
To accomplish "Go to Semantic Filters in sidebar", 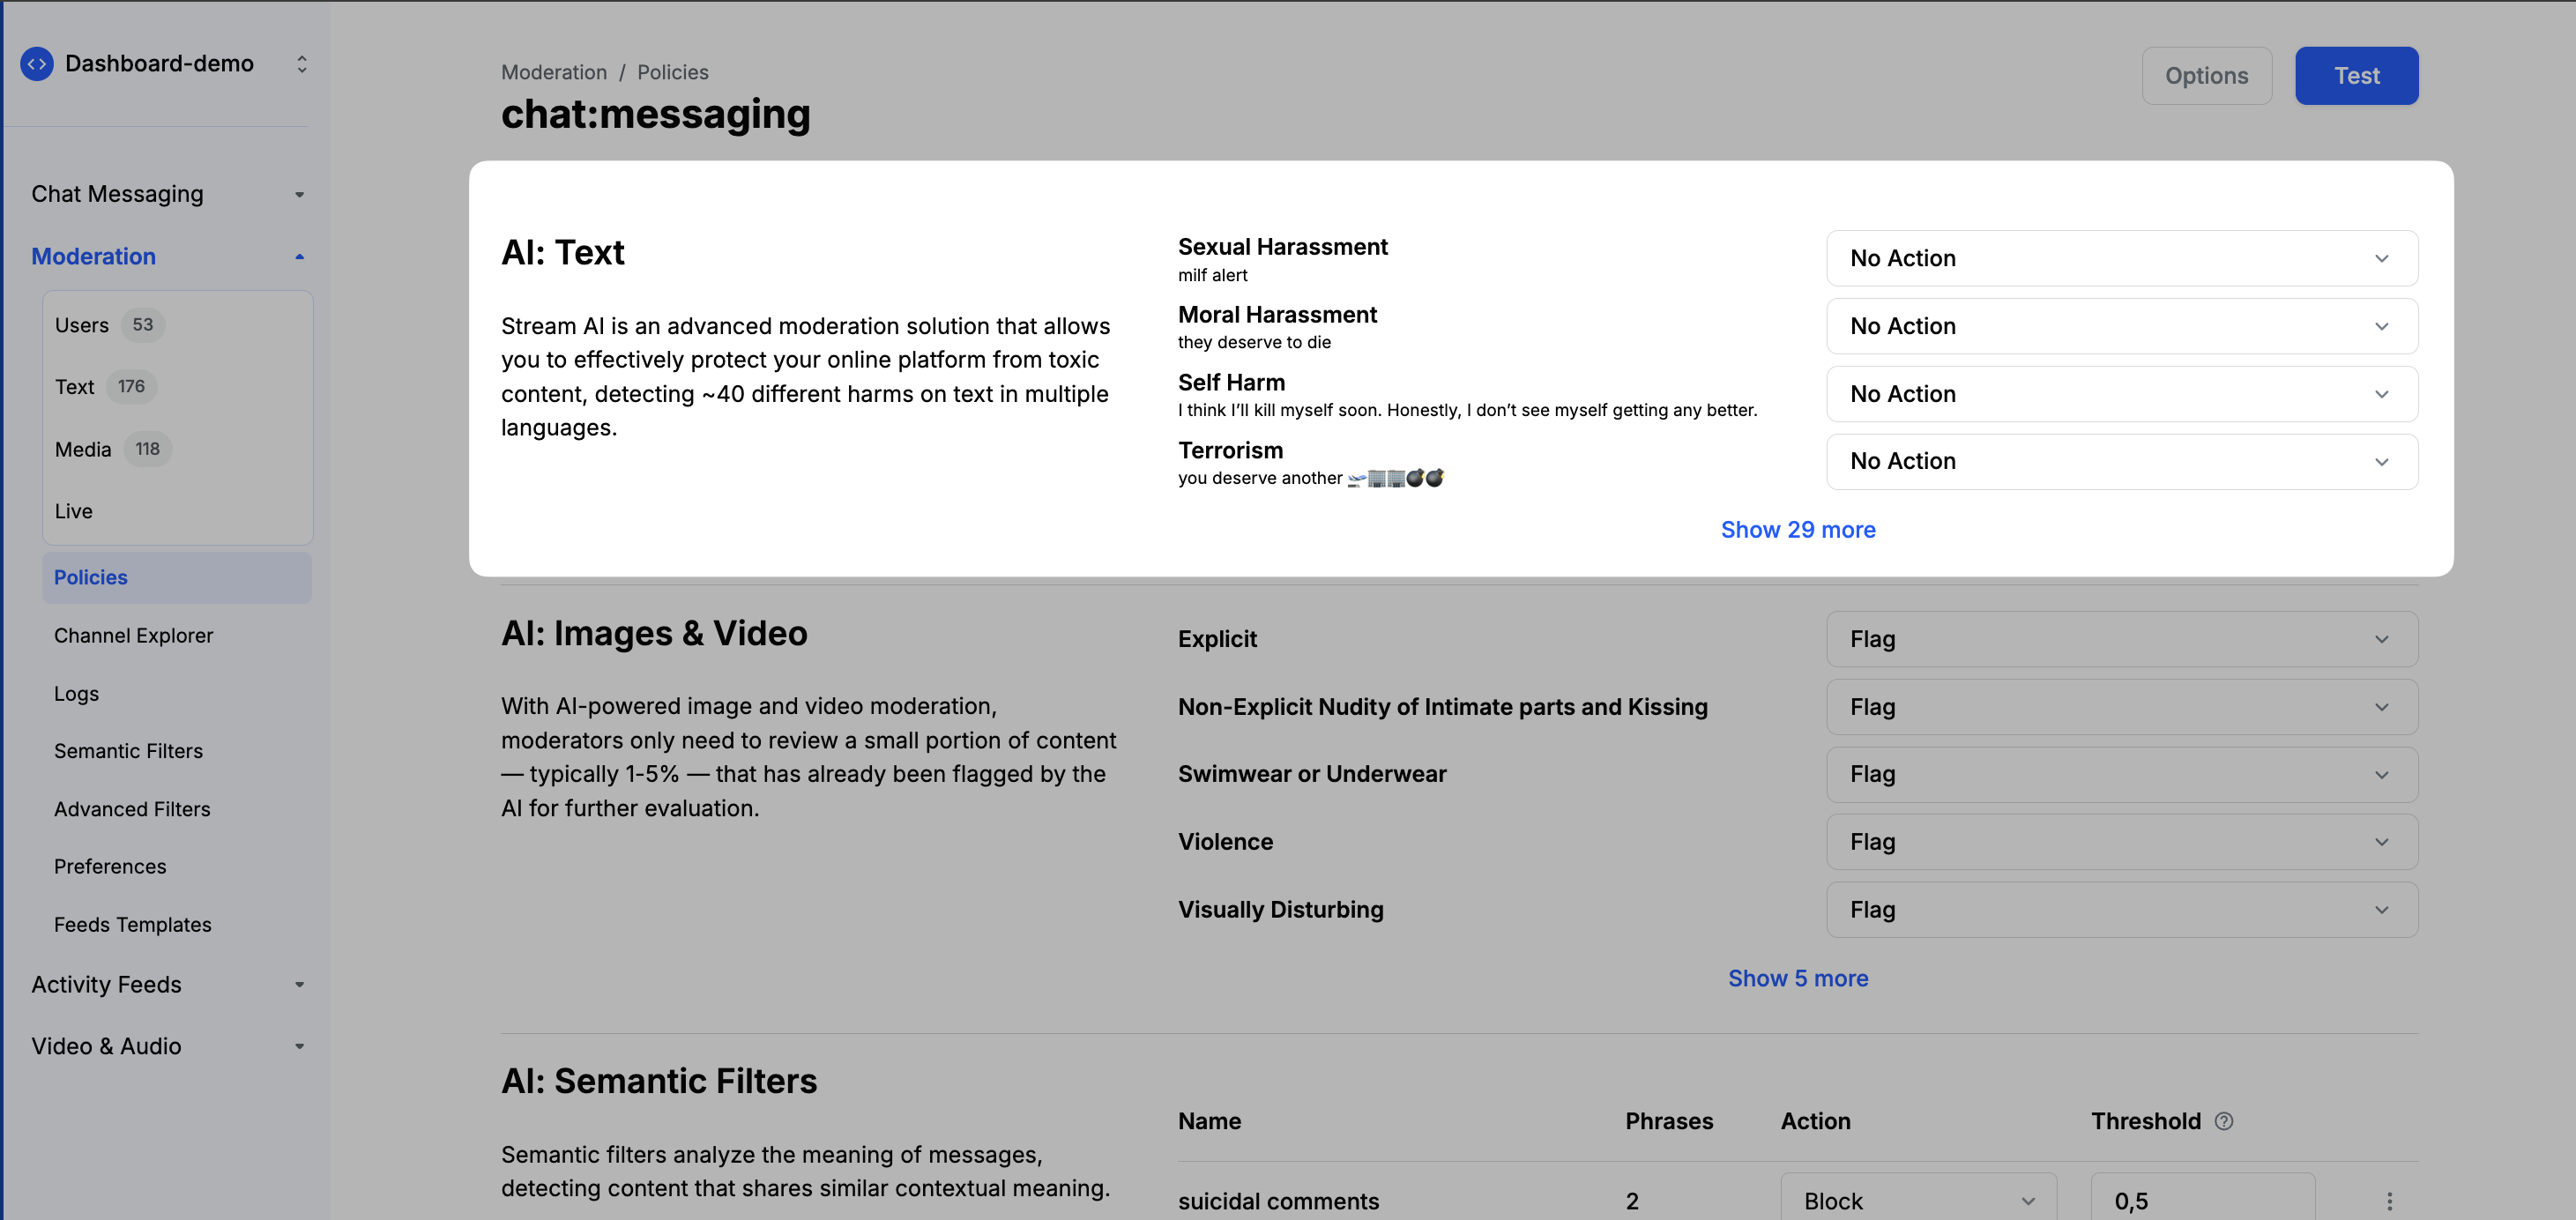I will point(128,751).
